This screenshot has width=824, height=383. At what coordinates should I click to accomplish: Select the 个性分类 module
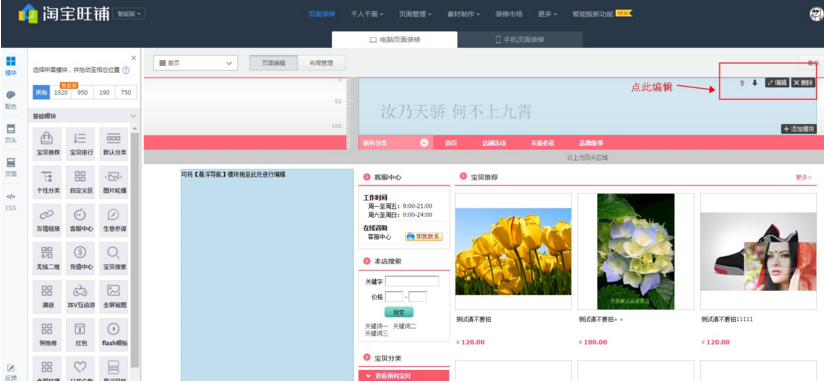(47, 182)
